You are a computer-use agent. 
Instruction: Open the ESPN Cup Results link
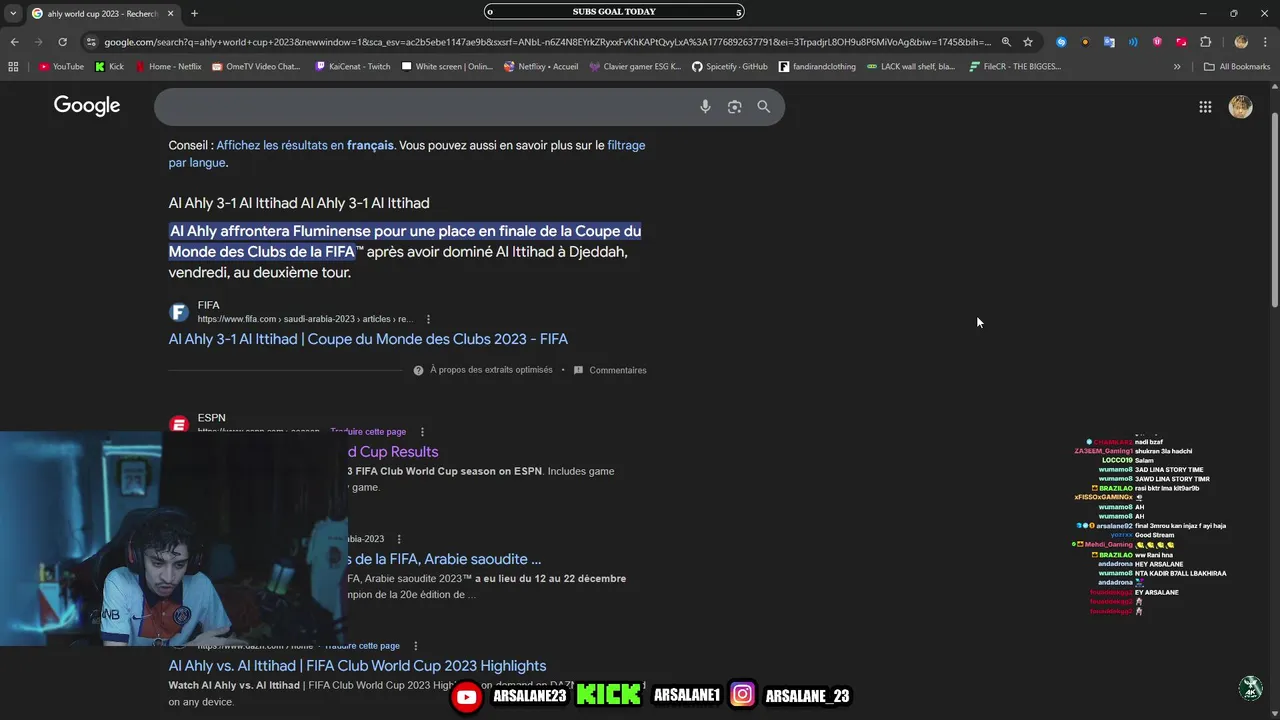tap(393, 452)
